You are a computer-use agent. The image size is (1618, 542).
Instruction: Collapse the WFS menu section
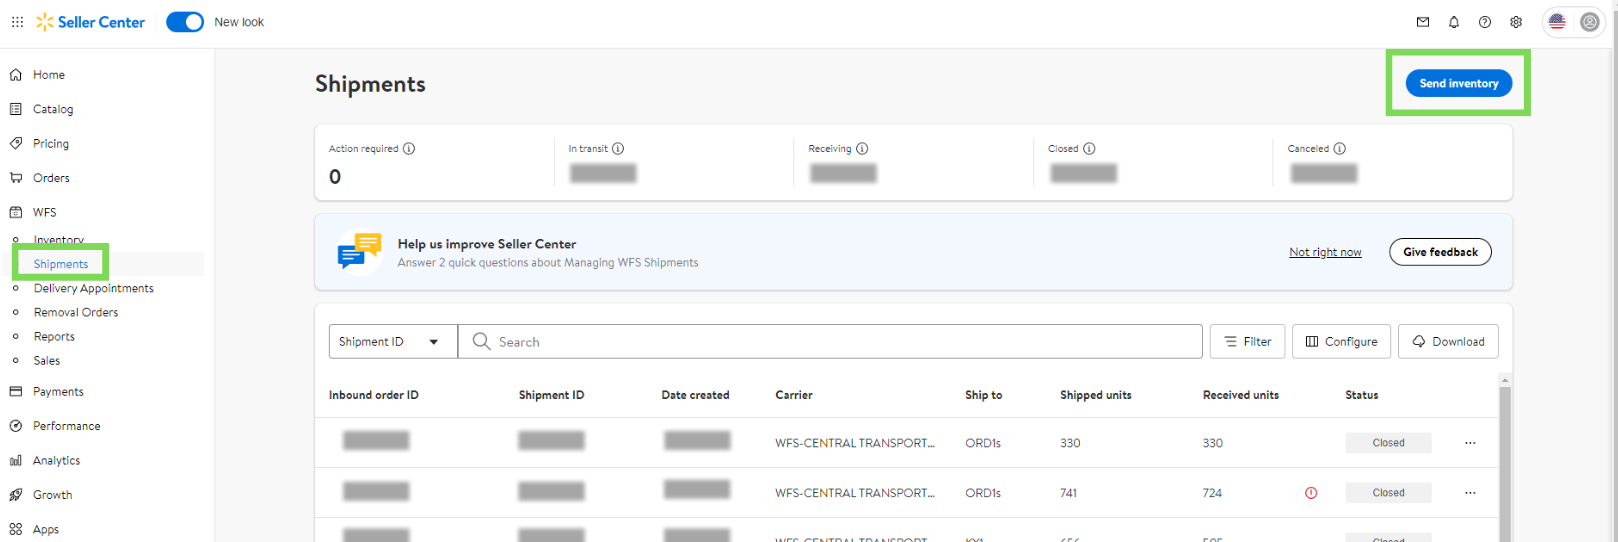tap(44, 212)
